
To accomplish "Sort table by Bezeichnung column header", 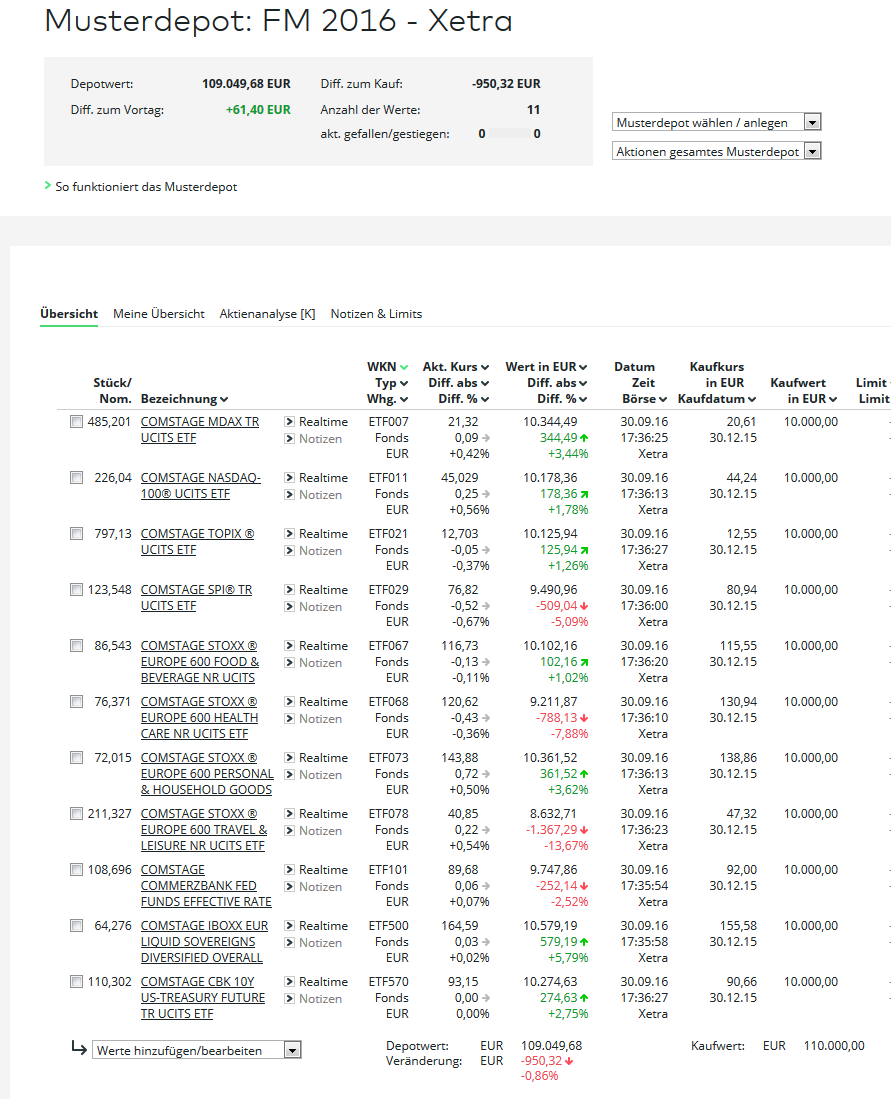I will [x=184, y=399].
